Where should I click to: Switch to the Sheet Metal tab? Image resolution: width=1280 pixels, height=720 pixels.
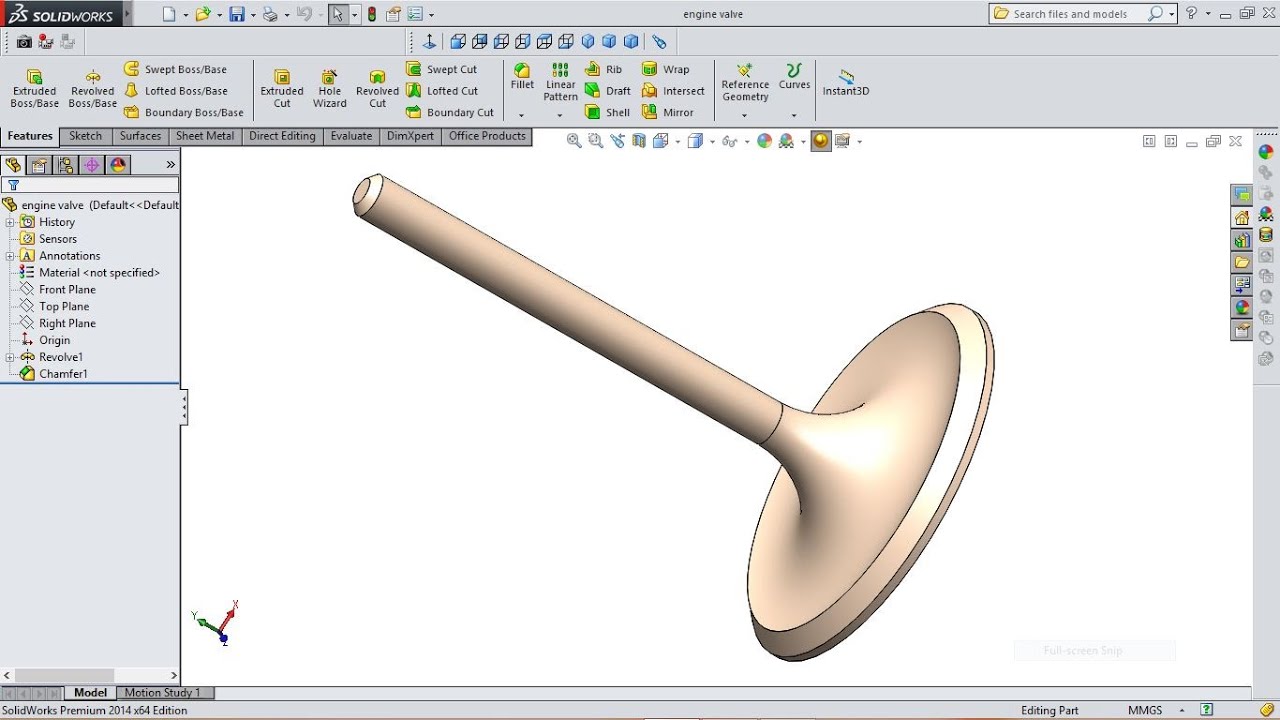(205, 136)
